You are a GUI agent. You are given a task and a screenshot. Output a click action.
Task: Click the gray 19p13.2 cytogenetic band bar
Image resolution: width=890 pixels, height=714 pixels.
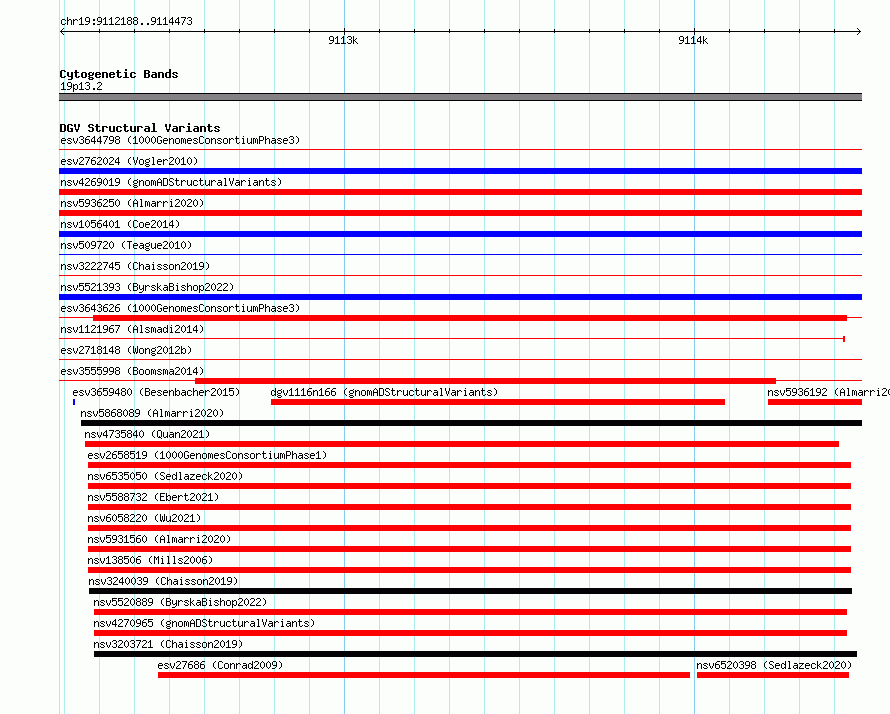pos(460,97)
